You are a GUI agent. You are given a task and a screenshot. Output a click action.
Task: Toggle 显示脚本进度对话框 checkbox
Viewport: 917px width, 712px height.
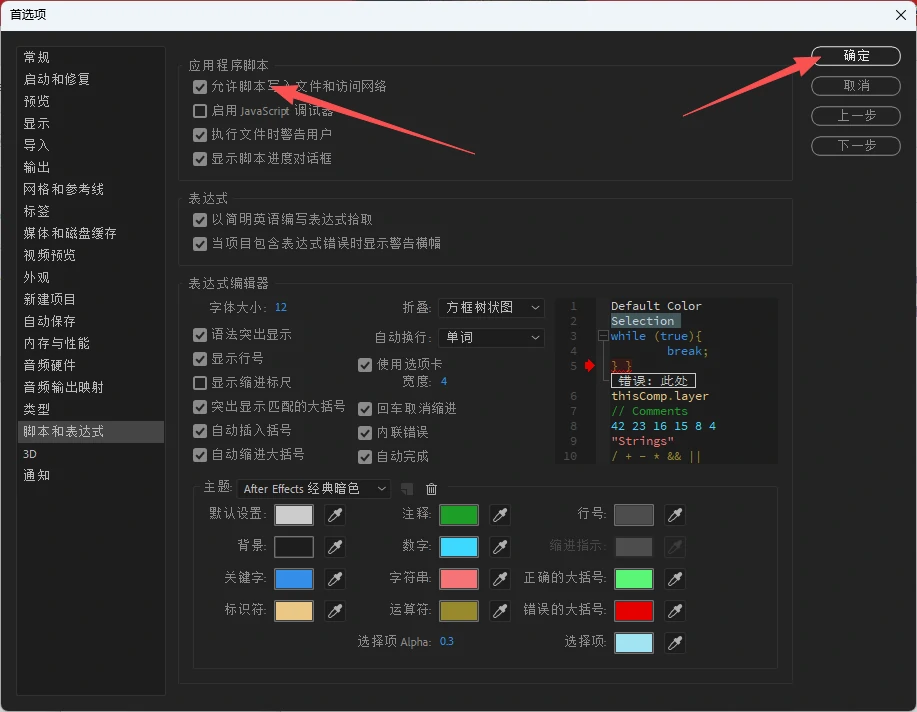click(200, 159)
